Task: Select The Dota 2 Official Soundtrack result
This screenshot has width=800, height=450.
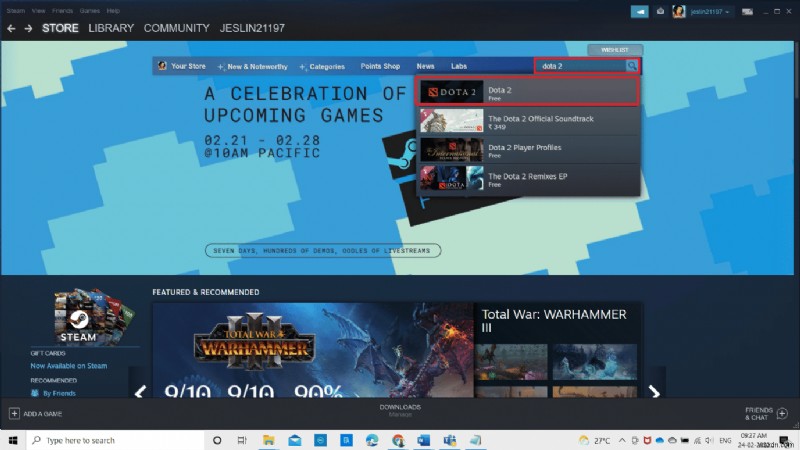Action: coord(529,121)
